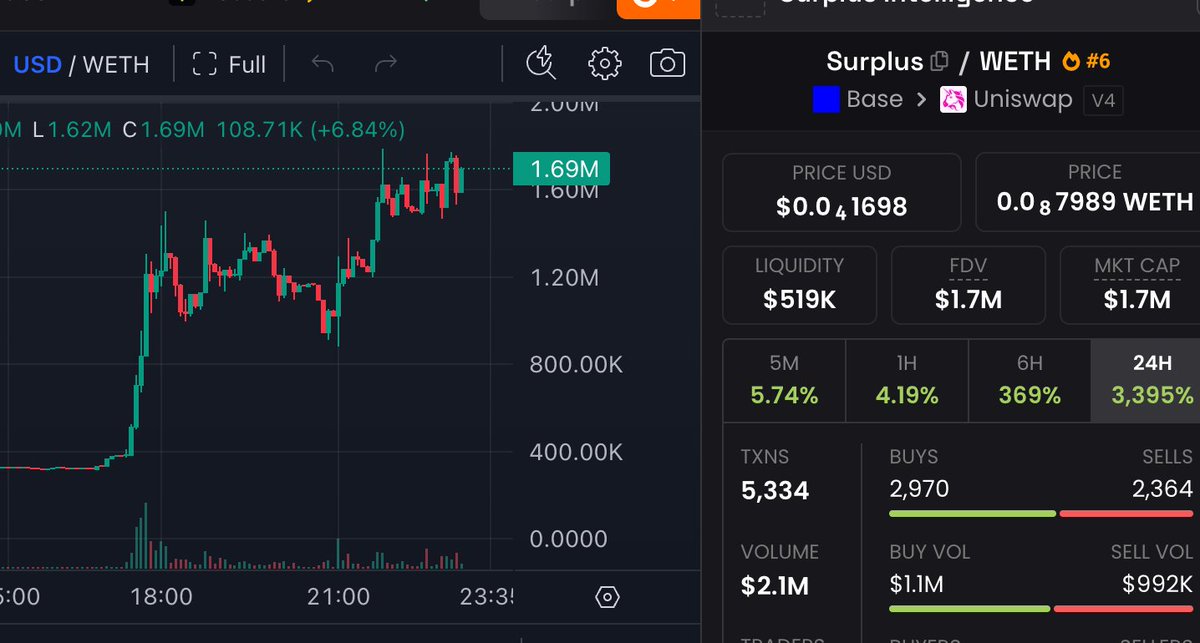Click the trending flame #6 badge
The width and height of the screenshot is (1200, 643).
tap(1086, 61)
